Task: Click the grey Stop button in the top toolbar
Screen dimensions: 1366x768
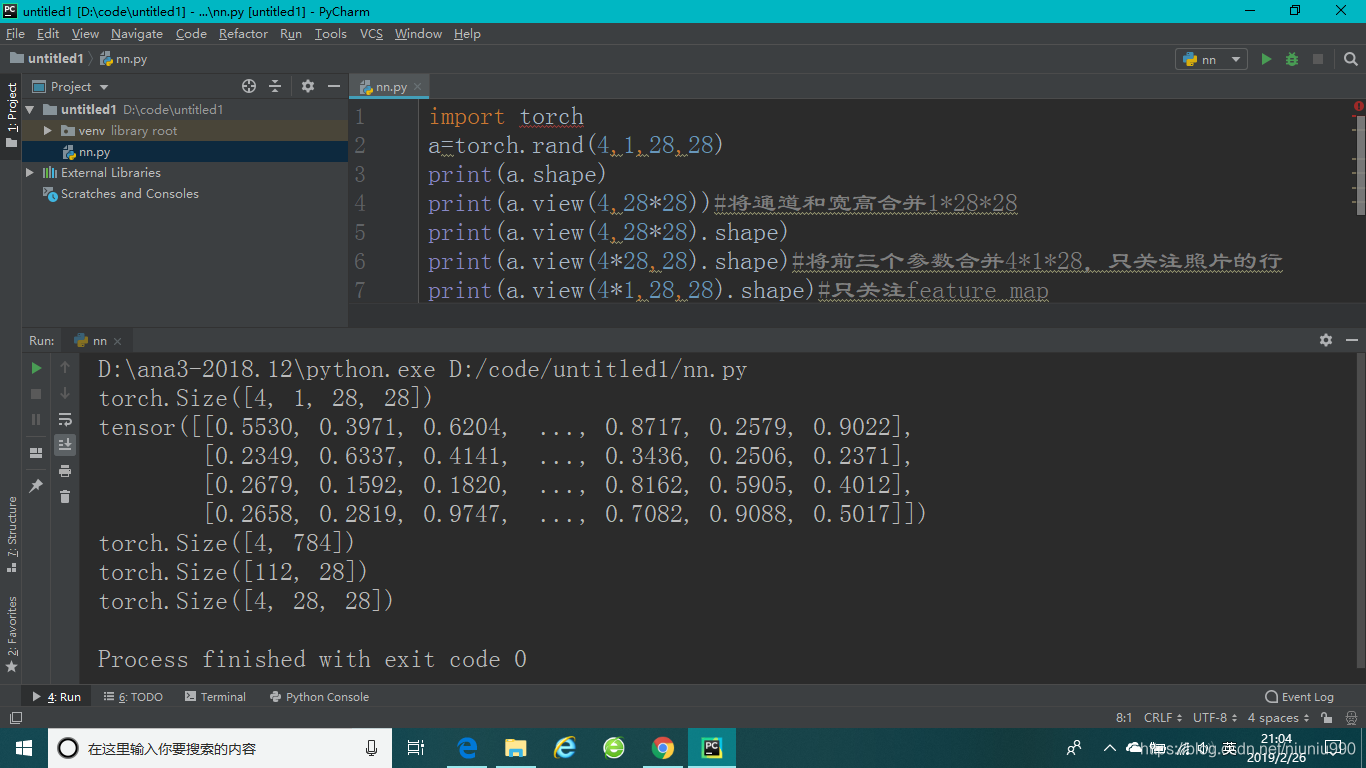Action: tap(1318, 59)
